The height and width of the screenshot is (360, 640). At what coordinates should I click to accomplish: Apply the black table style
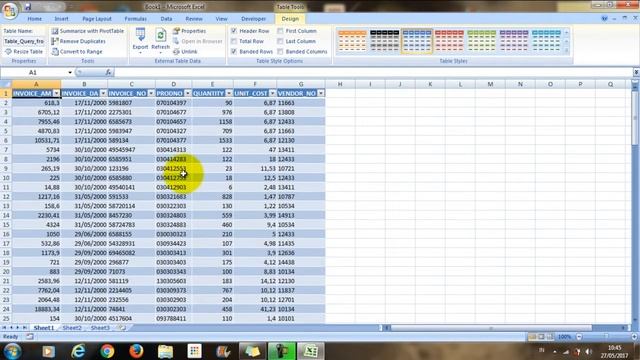(x=384, y=41)
